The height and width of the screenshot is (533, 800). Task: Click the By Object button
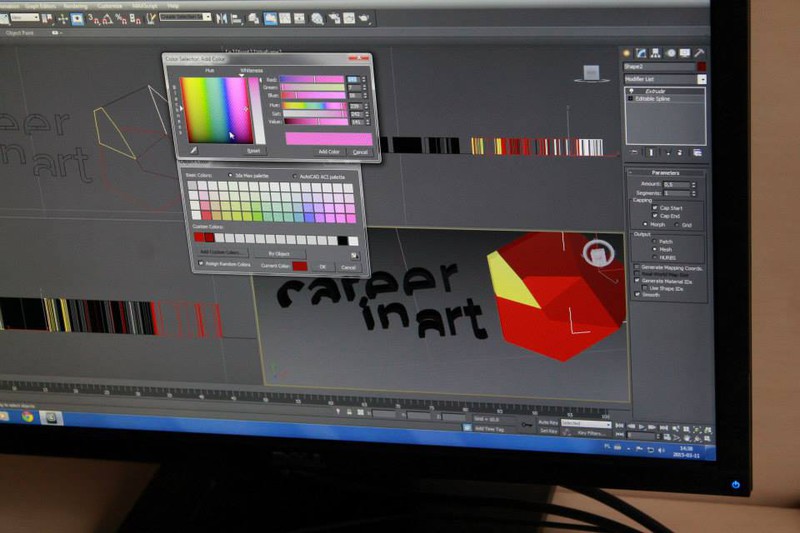click(279, 253)
